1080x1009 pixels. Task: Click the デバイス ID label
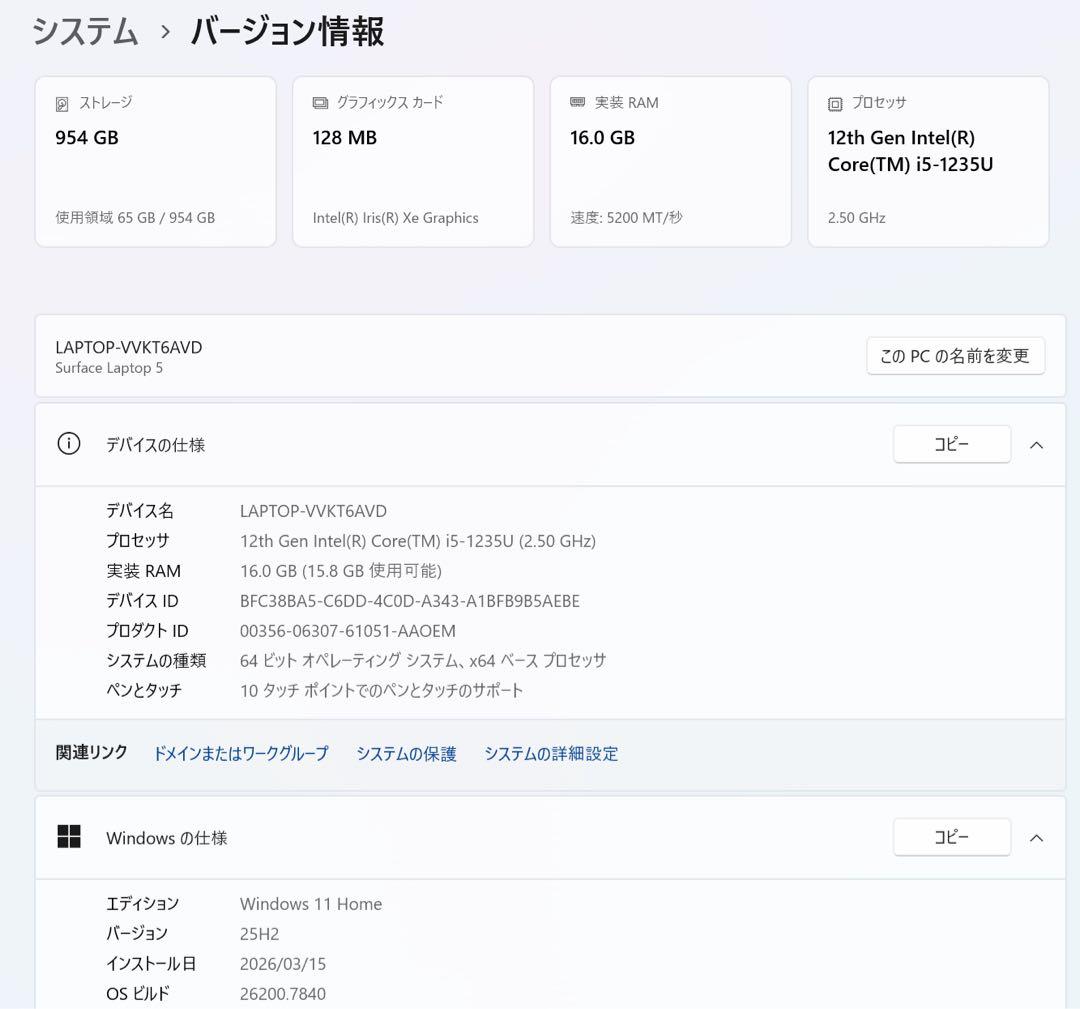142,601
